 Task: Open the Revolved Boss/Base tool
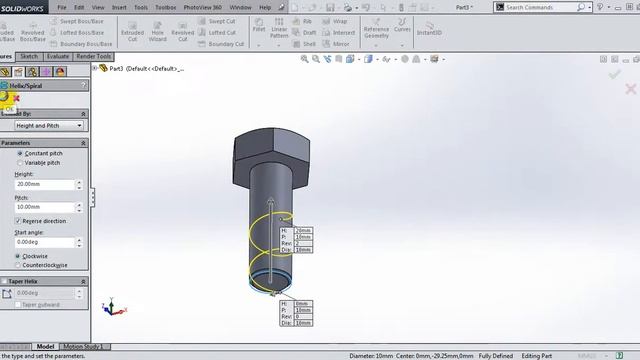[x=32, y=32]
